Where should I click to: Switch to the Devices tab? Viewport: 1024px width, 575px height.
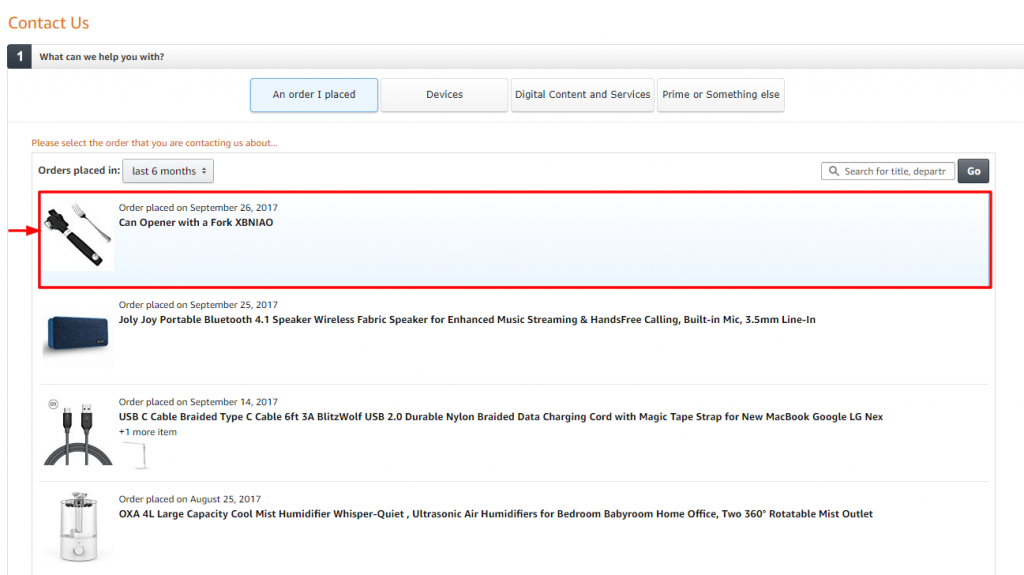point(444,95)
